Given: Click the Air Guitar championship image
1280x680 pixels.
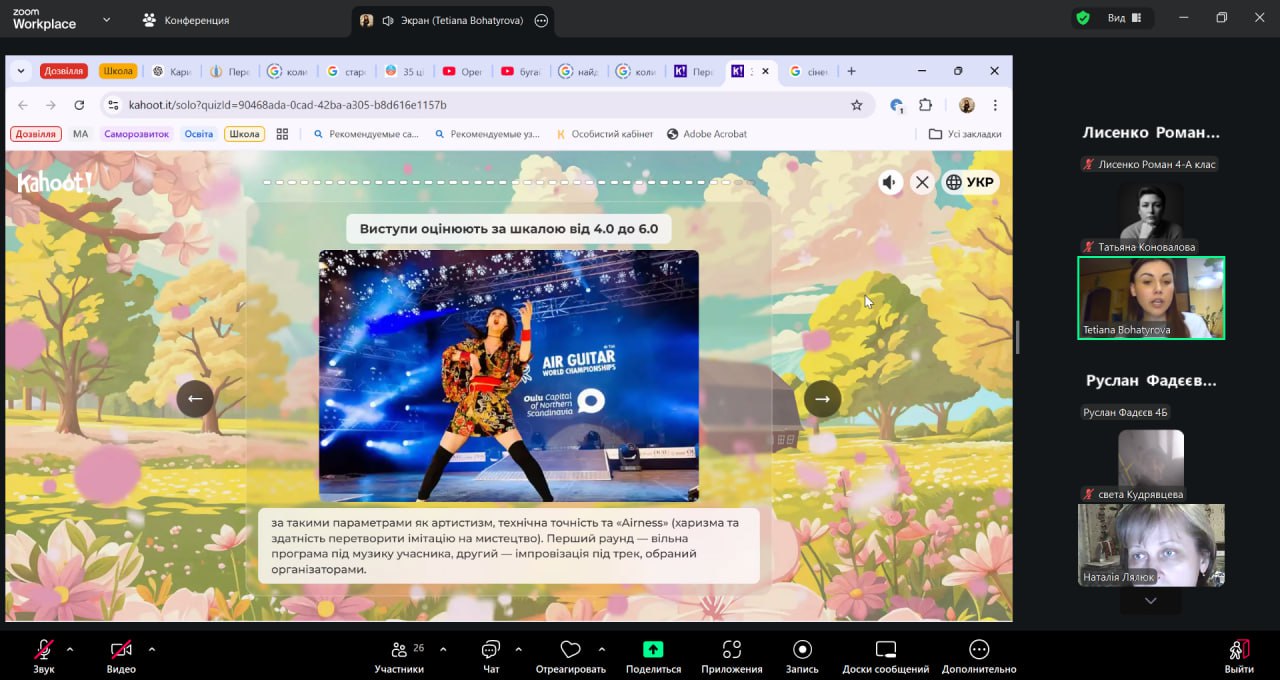Looking at the screenshot, I should [x=508, y=375].
